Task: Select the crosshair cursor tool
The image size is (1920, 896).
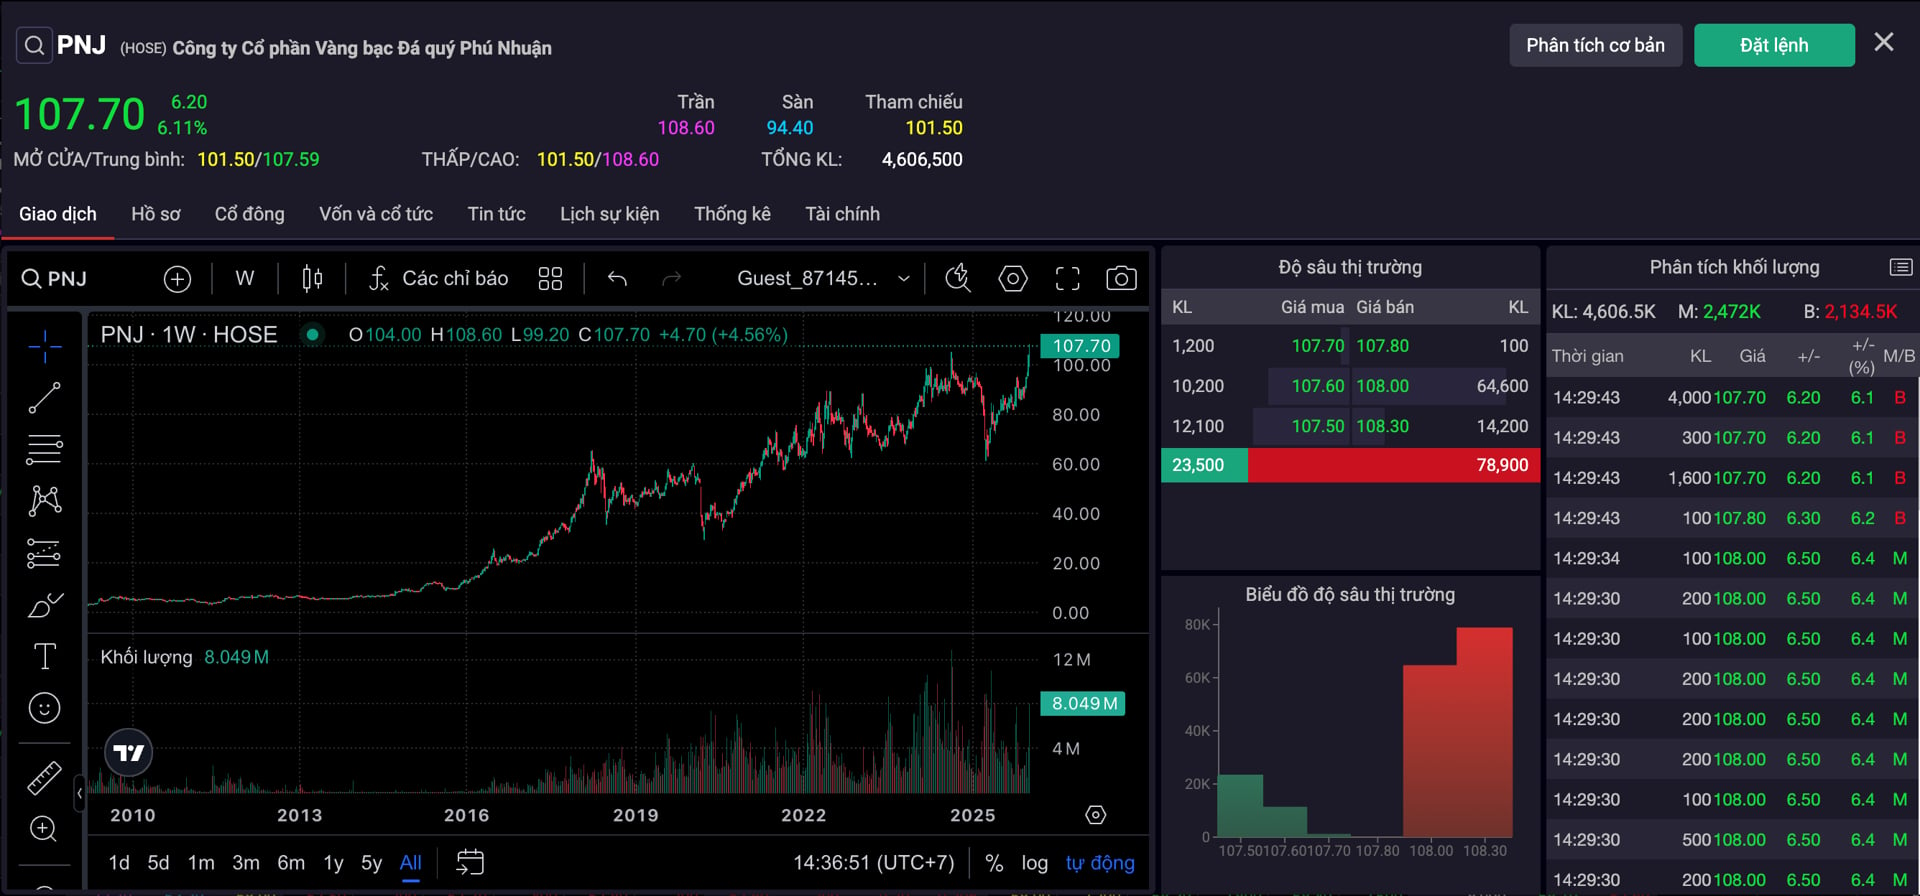Action: click(x=44, y=346)
